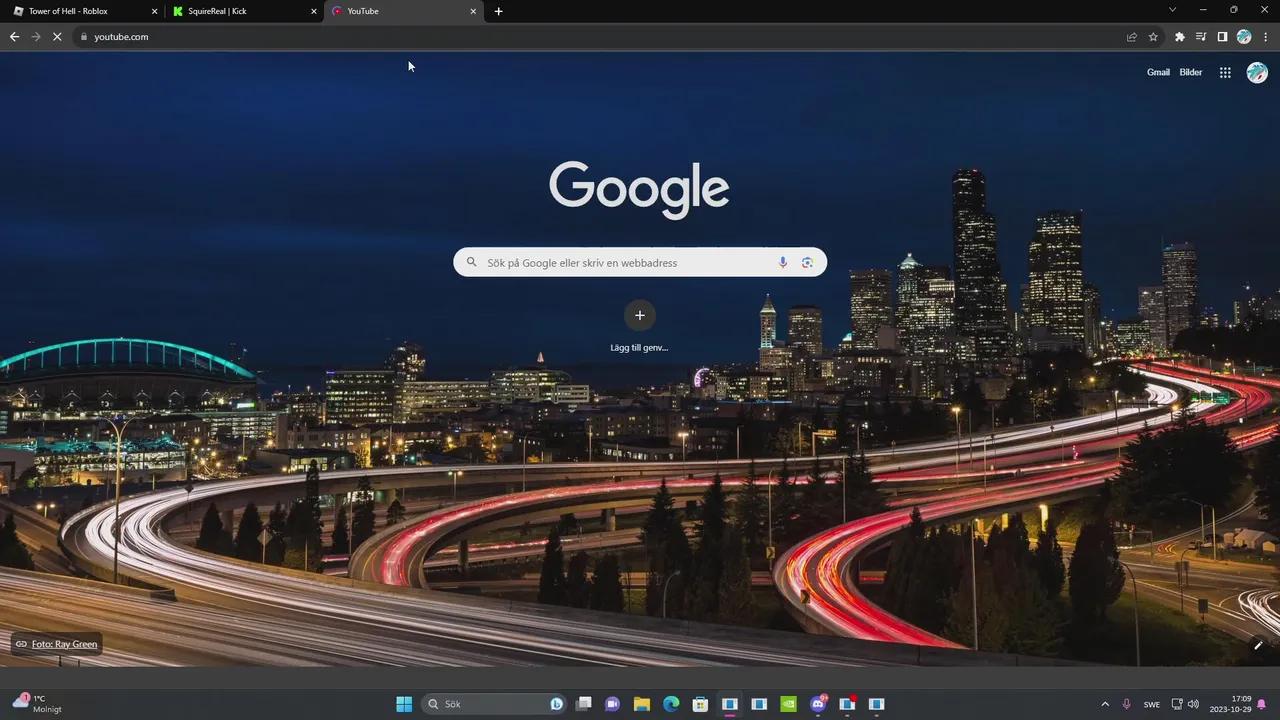Open the weather widget showing 1°C
1280x720 pixels.
(38, 703)
